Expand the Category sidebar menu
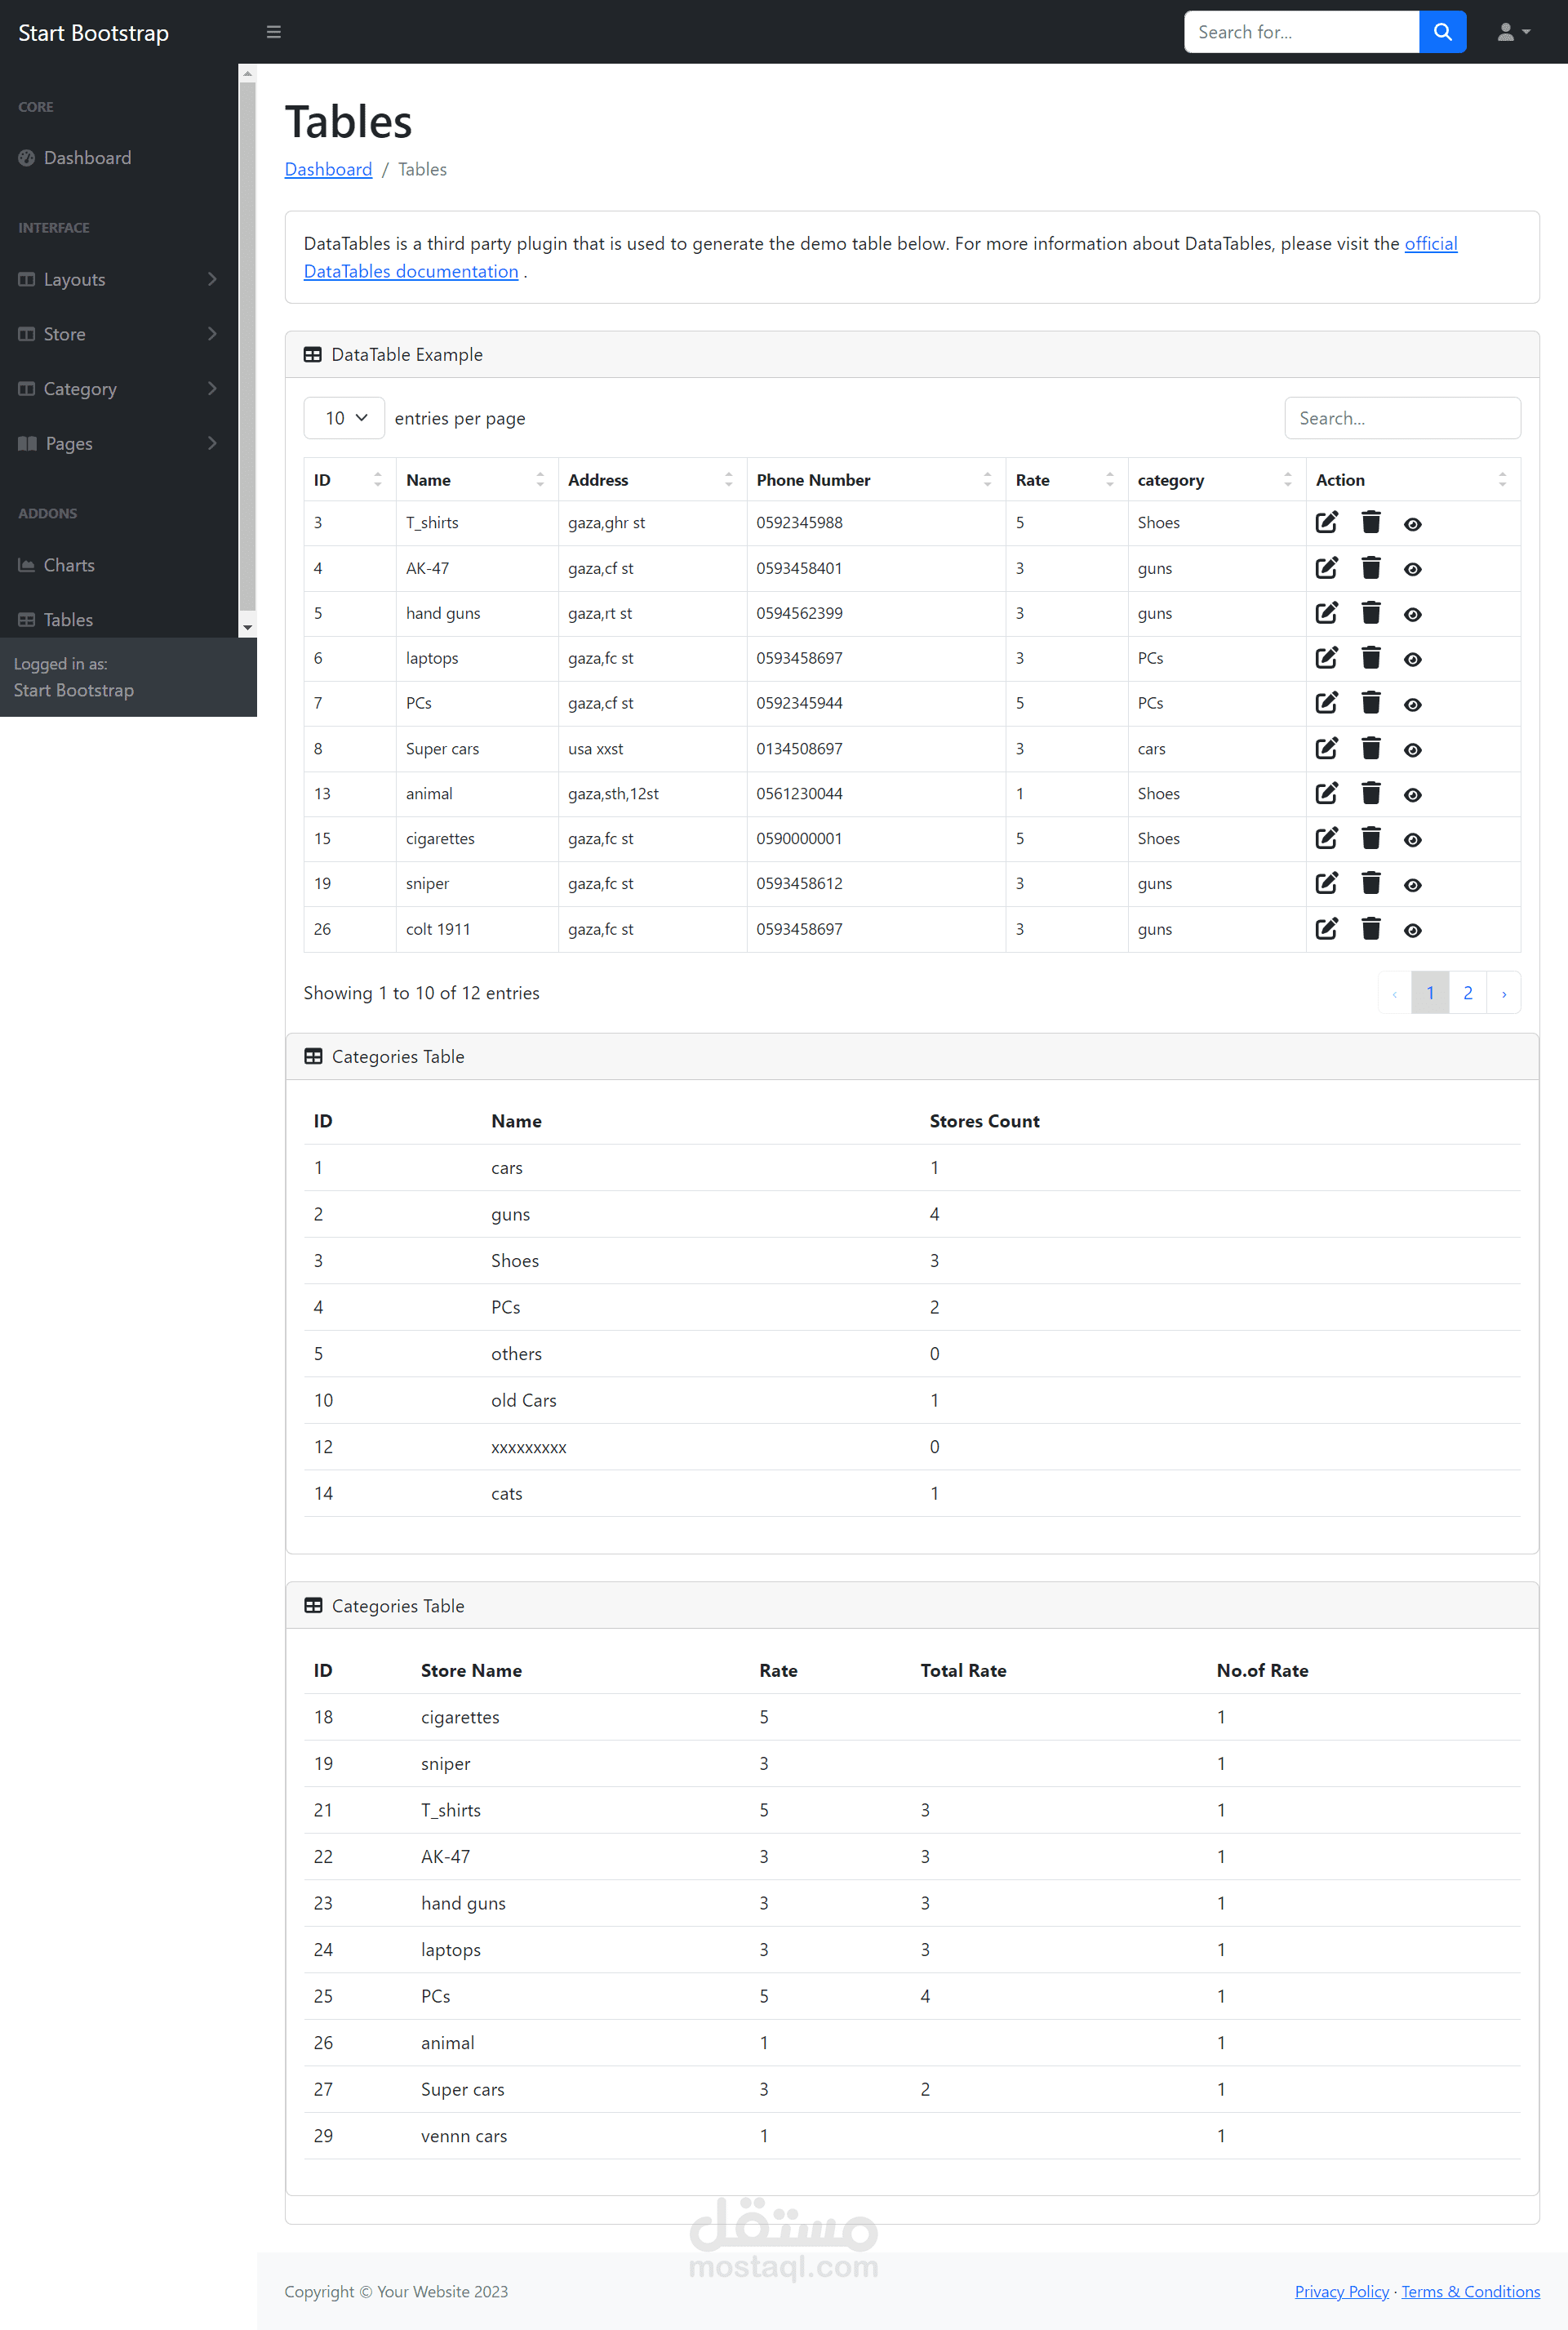The image size is (1568, 2330). click(x=117, y=389)
